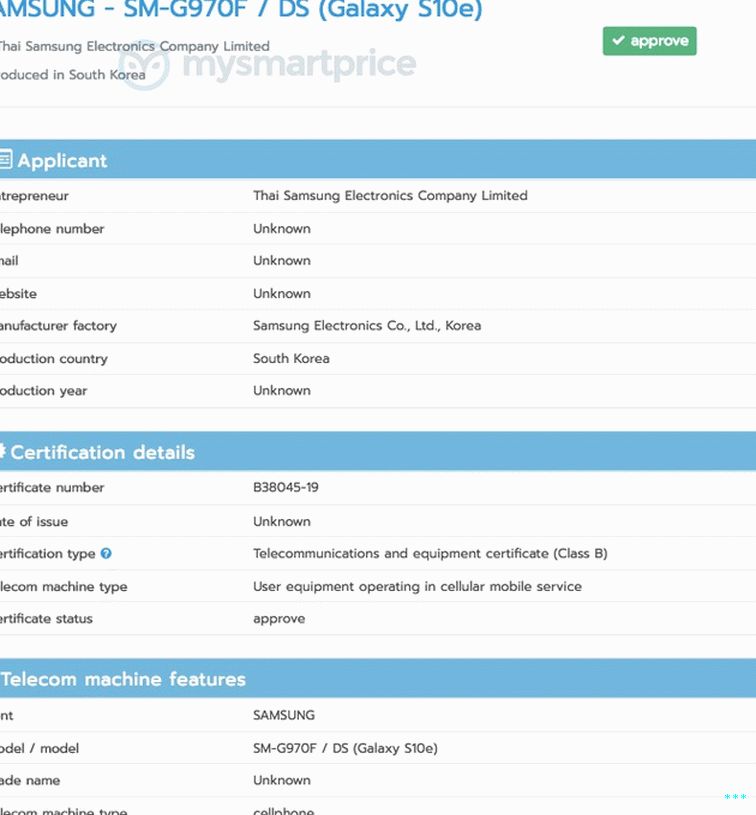This screenshot has width=756, height=815.
Task: Select 'Produced in South Korea' subtitle text
Action: (x=73, y=75)
